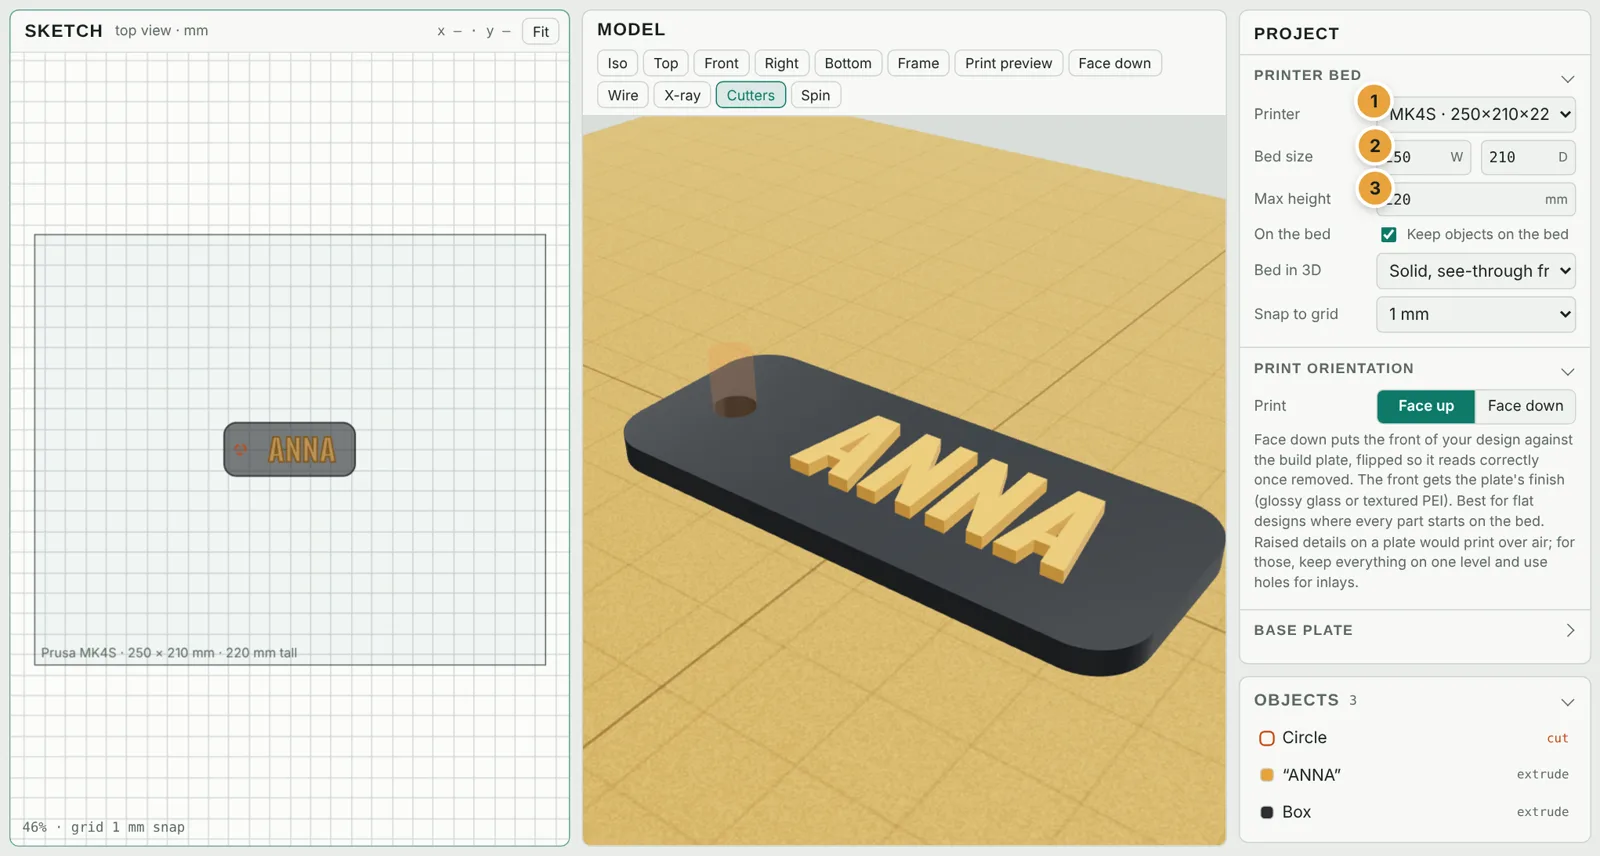Toggle Cutters visibility in model view
Viewport: 1600px width, 856px height.
751,95
